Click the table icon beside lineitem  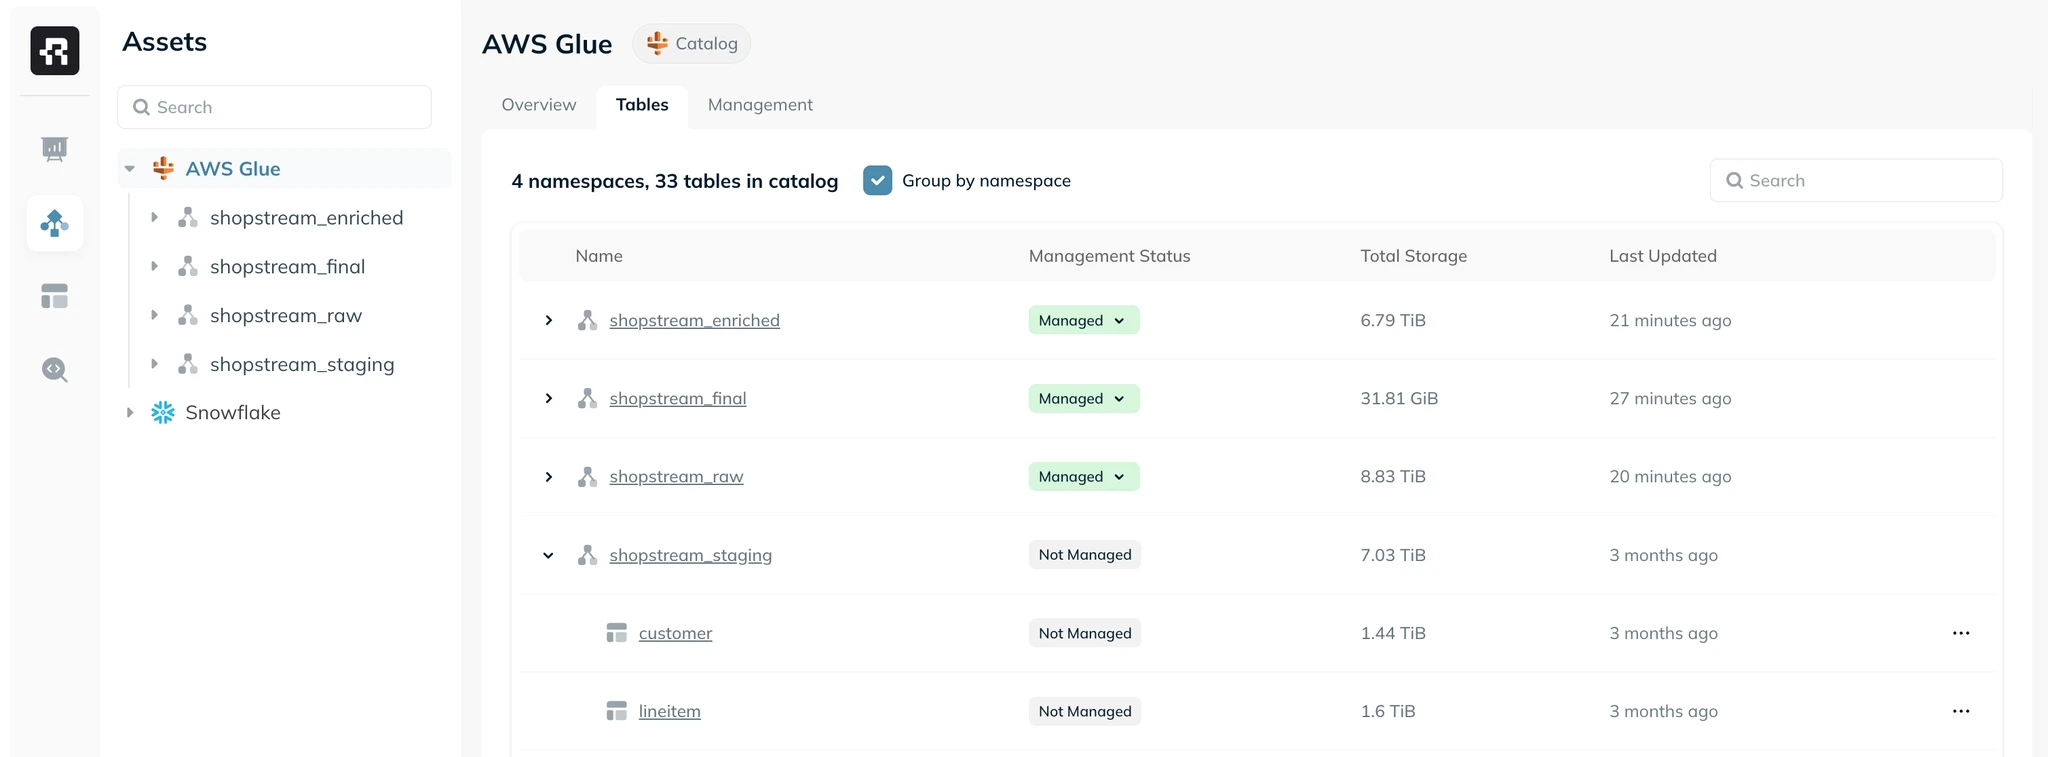pos(617,711)
